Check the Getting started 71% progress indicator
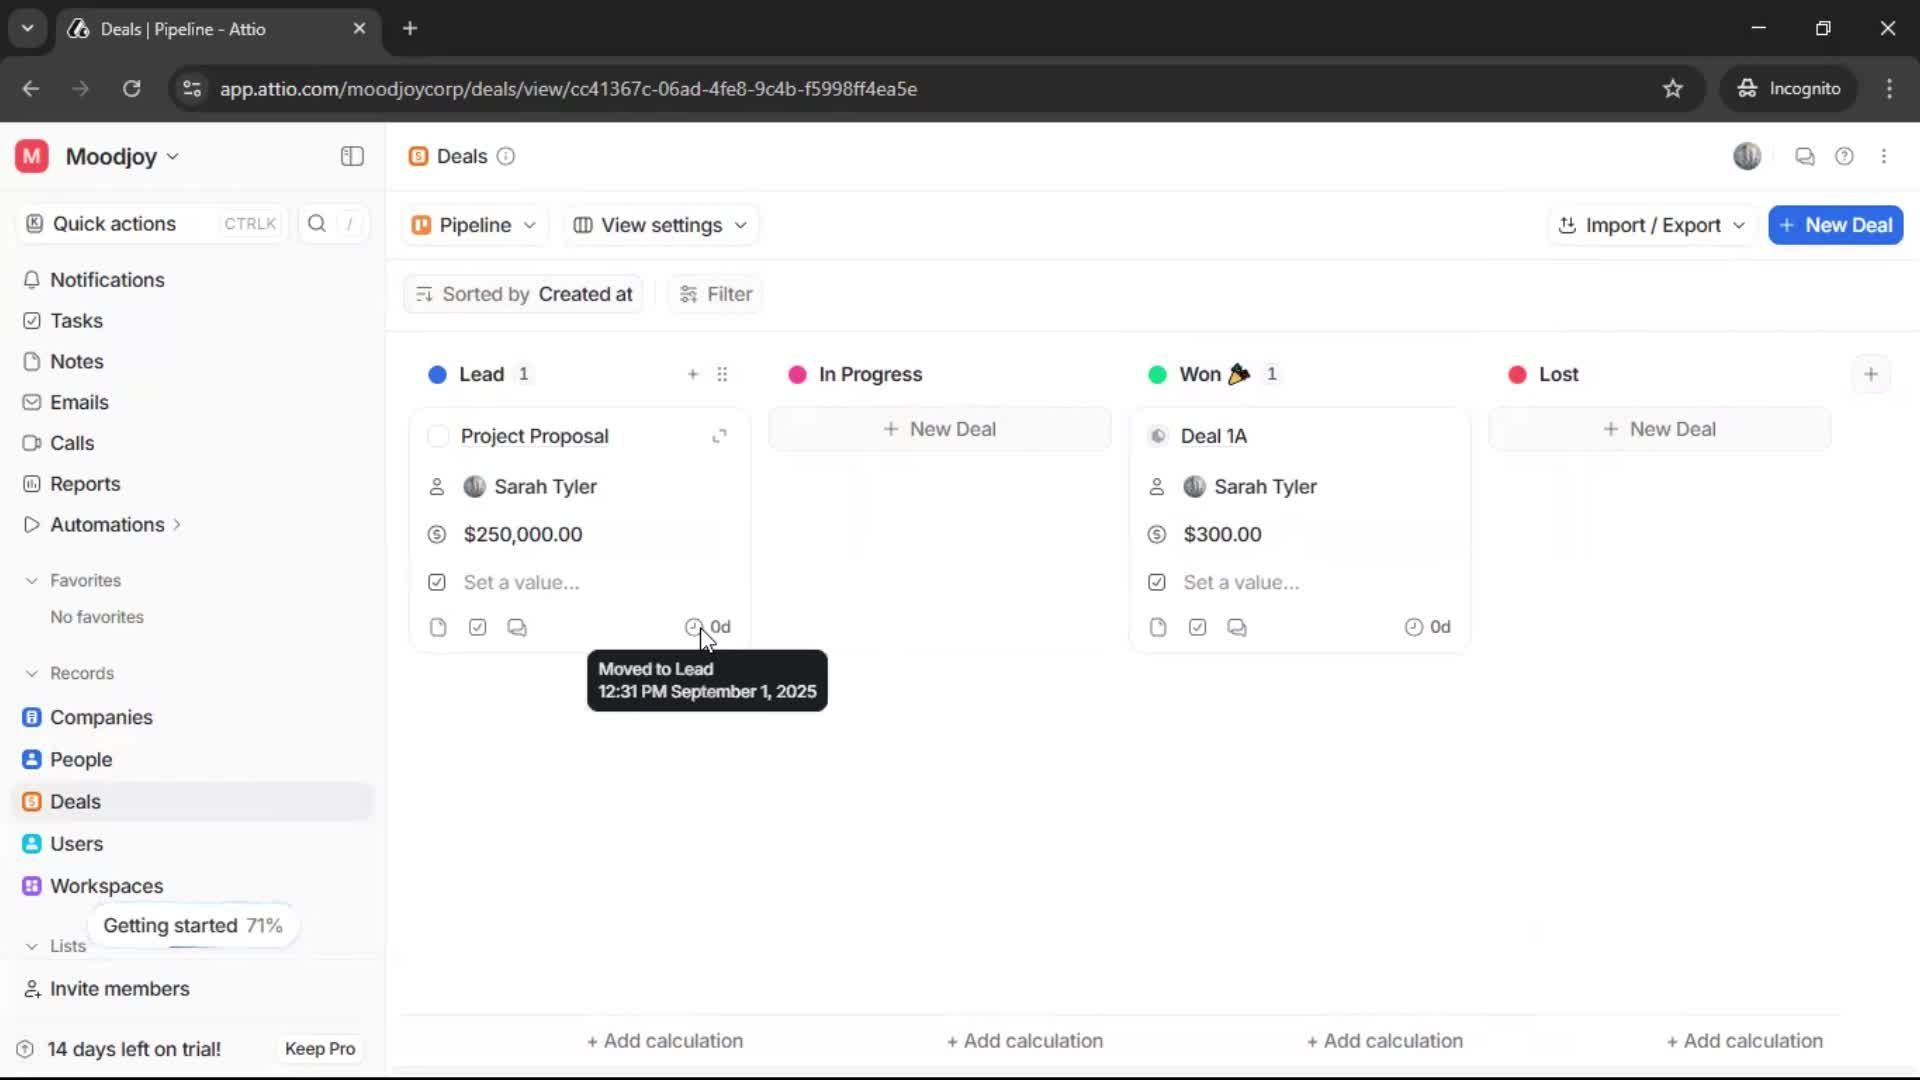This screenshot has width=1920, height=1080. click(x=193, y=925)
